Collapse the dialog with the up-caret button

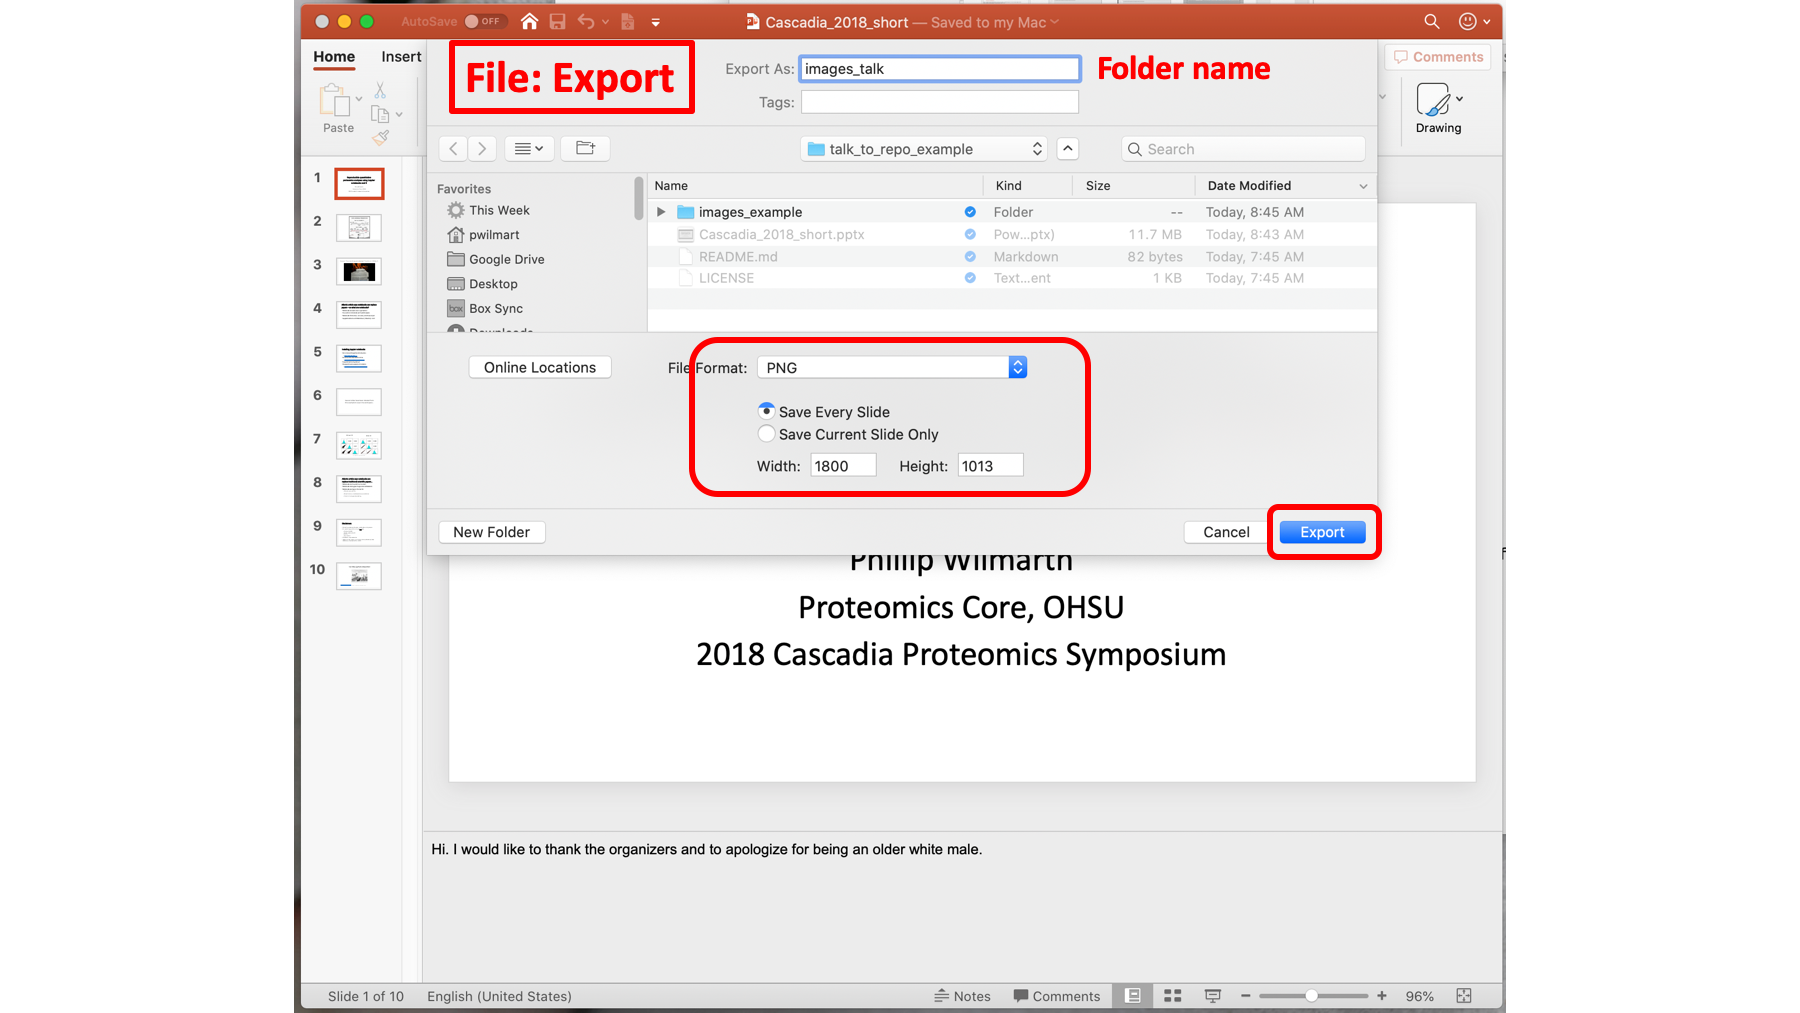pyautogui.click(x=1068, y=149)
